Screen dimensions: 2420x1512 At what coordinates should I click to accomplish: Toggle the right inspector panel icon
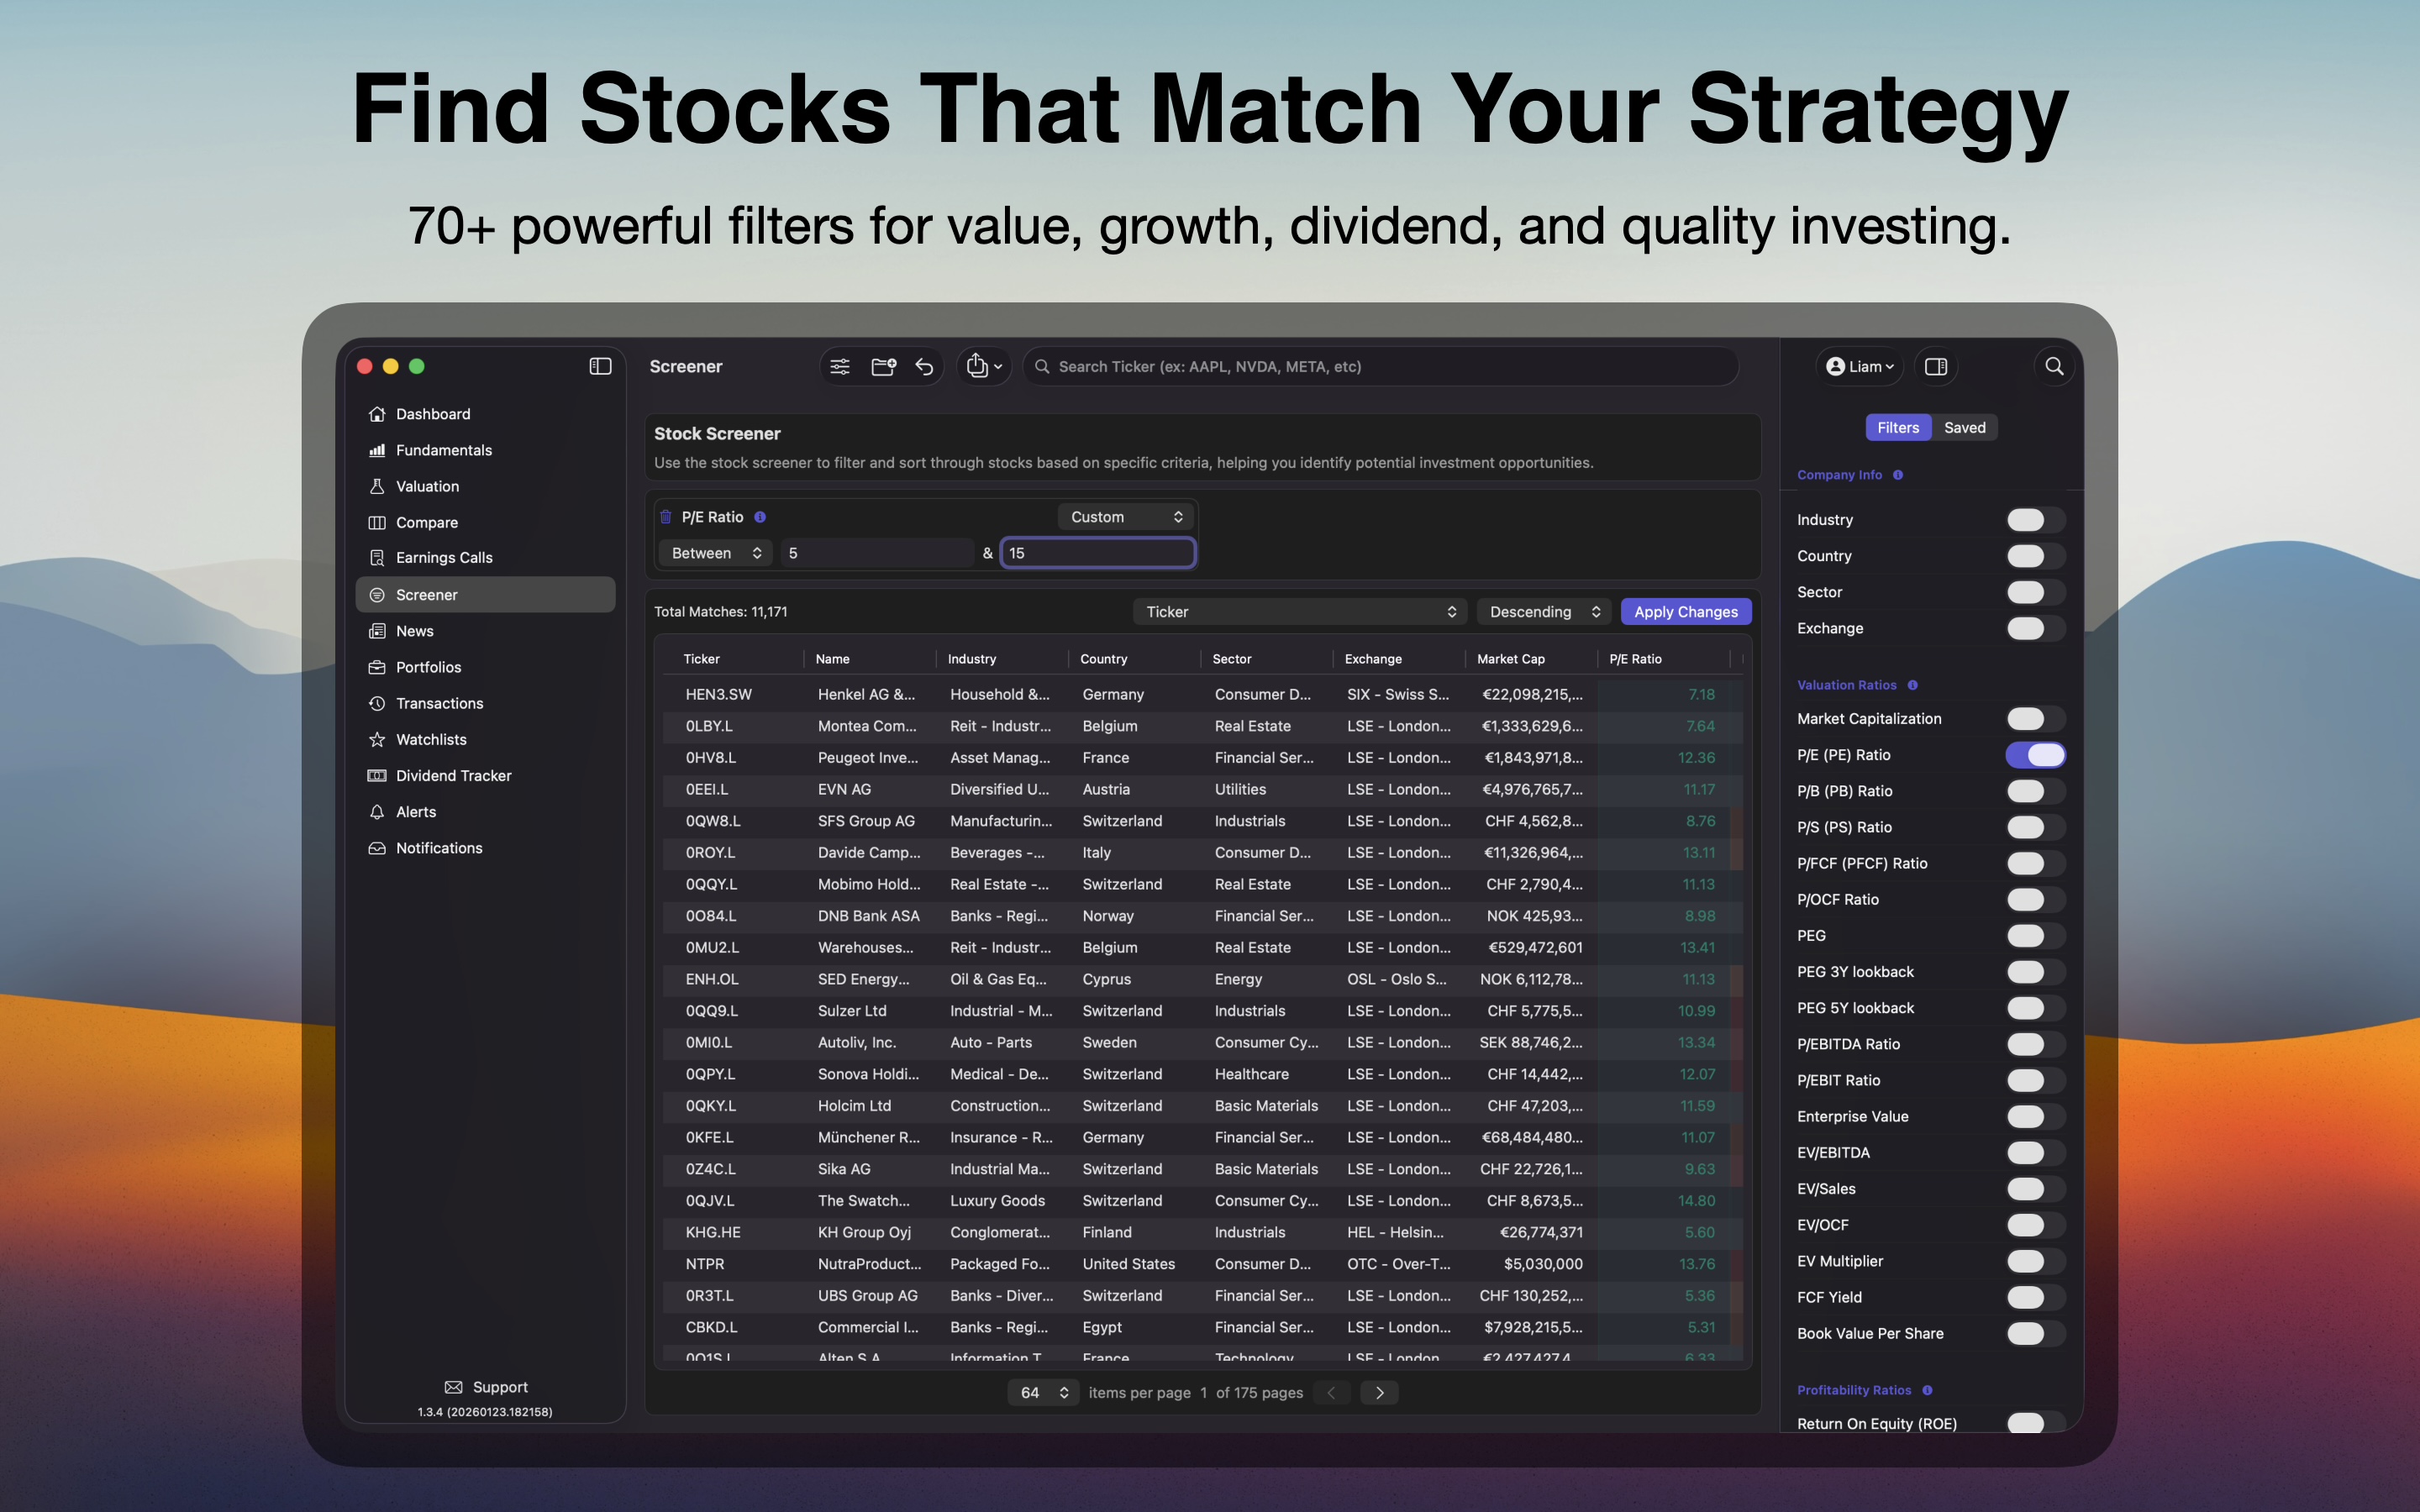click(x=1936, y=367)
